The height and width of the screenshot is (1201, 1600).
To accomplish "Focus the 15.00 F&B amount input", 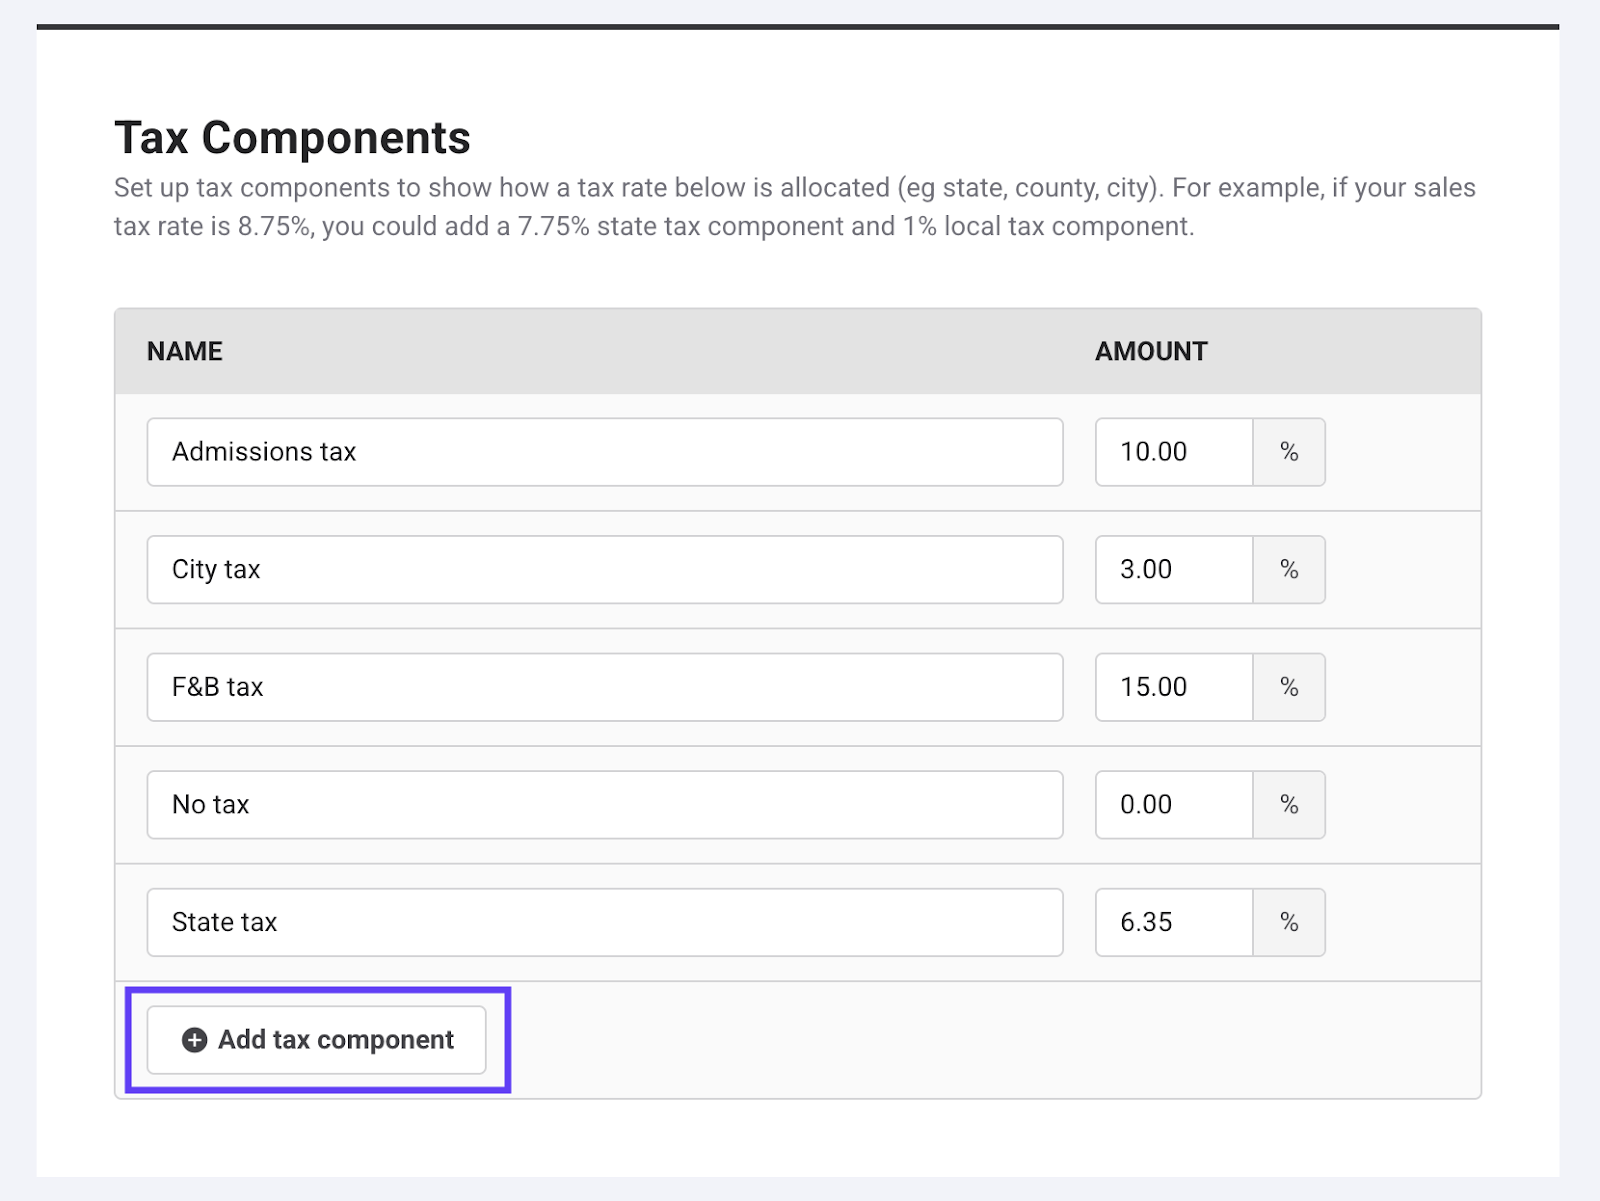I will [x=1174, y=687].
